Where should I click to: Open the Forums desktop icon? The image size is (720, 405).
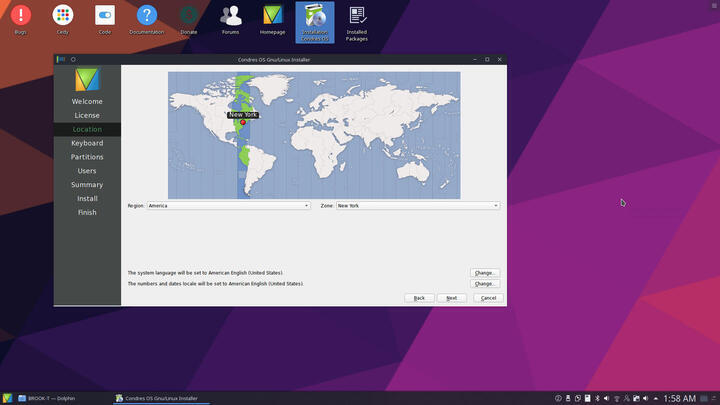(231, 19)
